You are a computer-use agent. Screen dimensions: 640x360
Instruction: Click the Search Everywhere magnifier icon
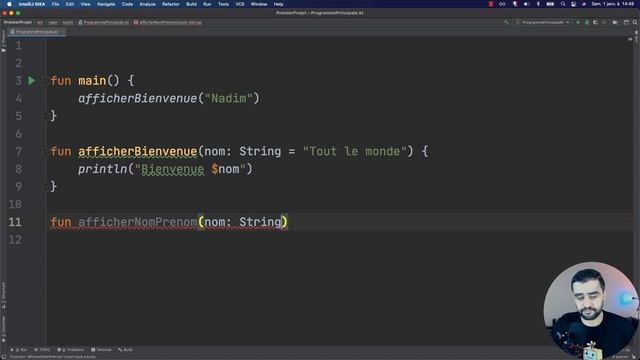point(635,22)
